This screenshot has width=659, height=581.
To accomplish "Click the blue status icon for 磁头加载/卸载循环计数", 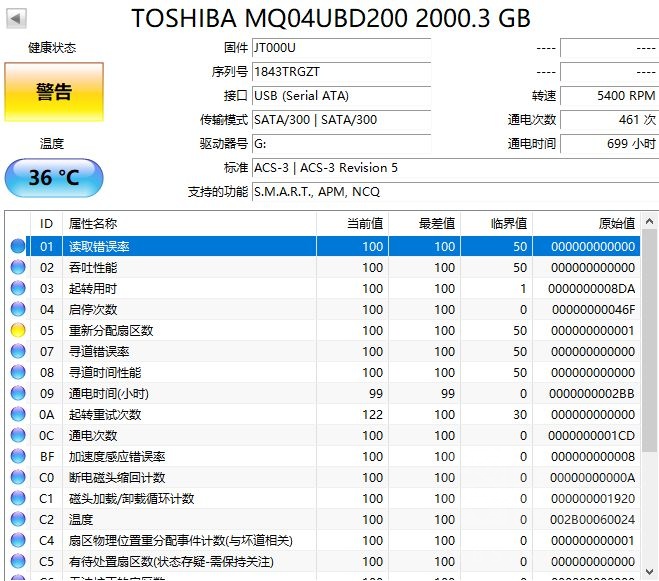I will pyautogui.click(x=18, y=499).
